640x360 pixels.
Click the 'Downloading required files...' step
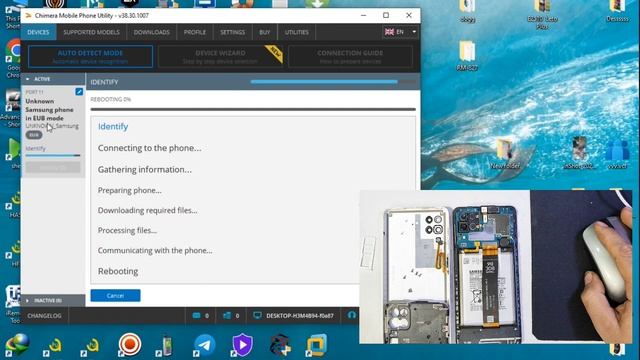147,210
